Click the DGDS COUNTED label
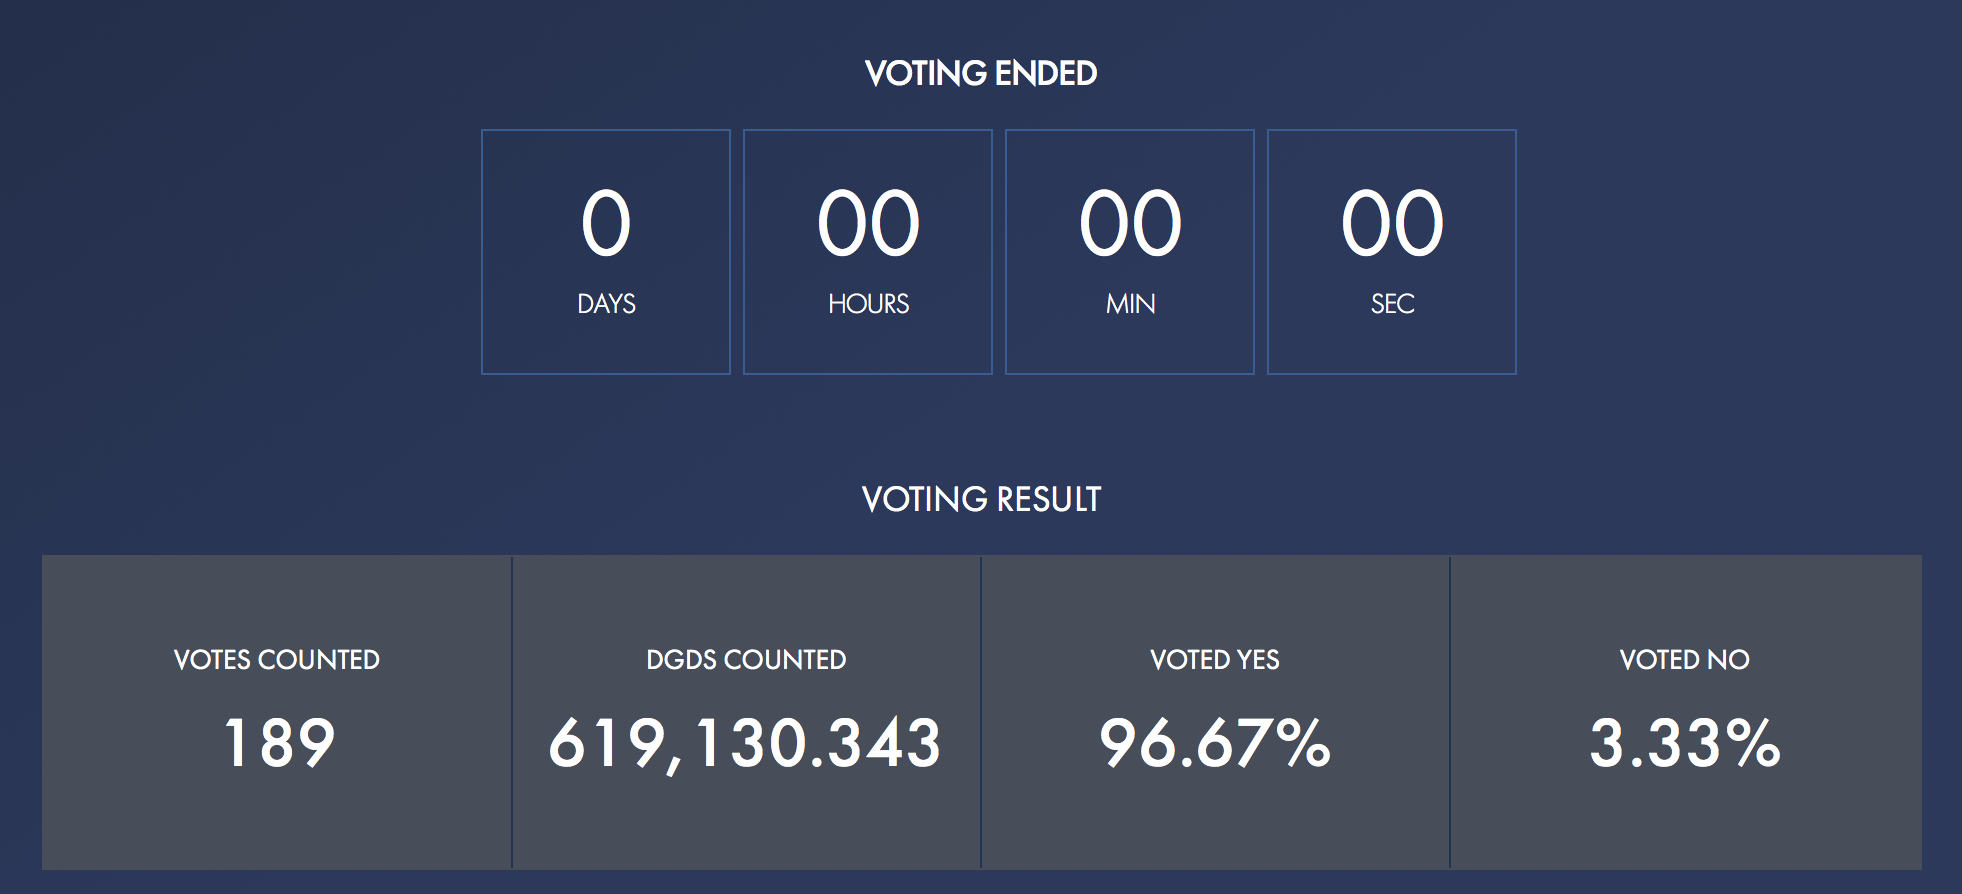Image resolution: width=1962 pixels, height=894 pixels. click(746, 660)
